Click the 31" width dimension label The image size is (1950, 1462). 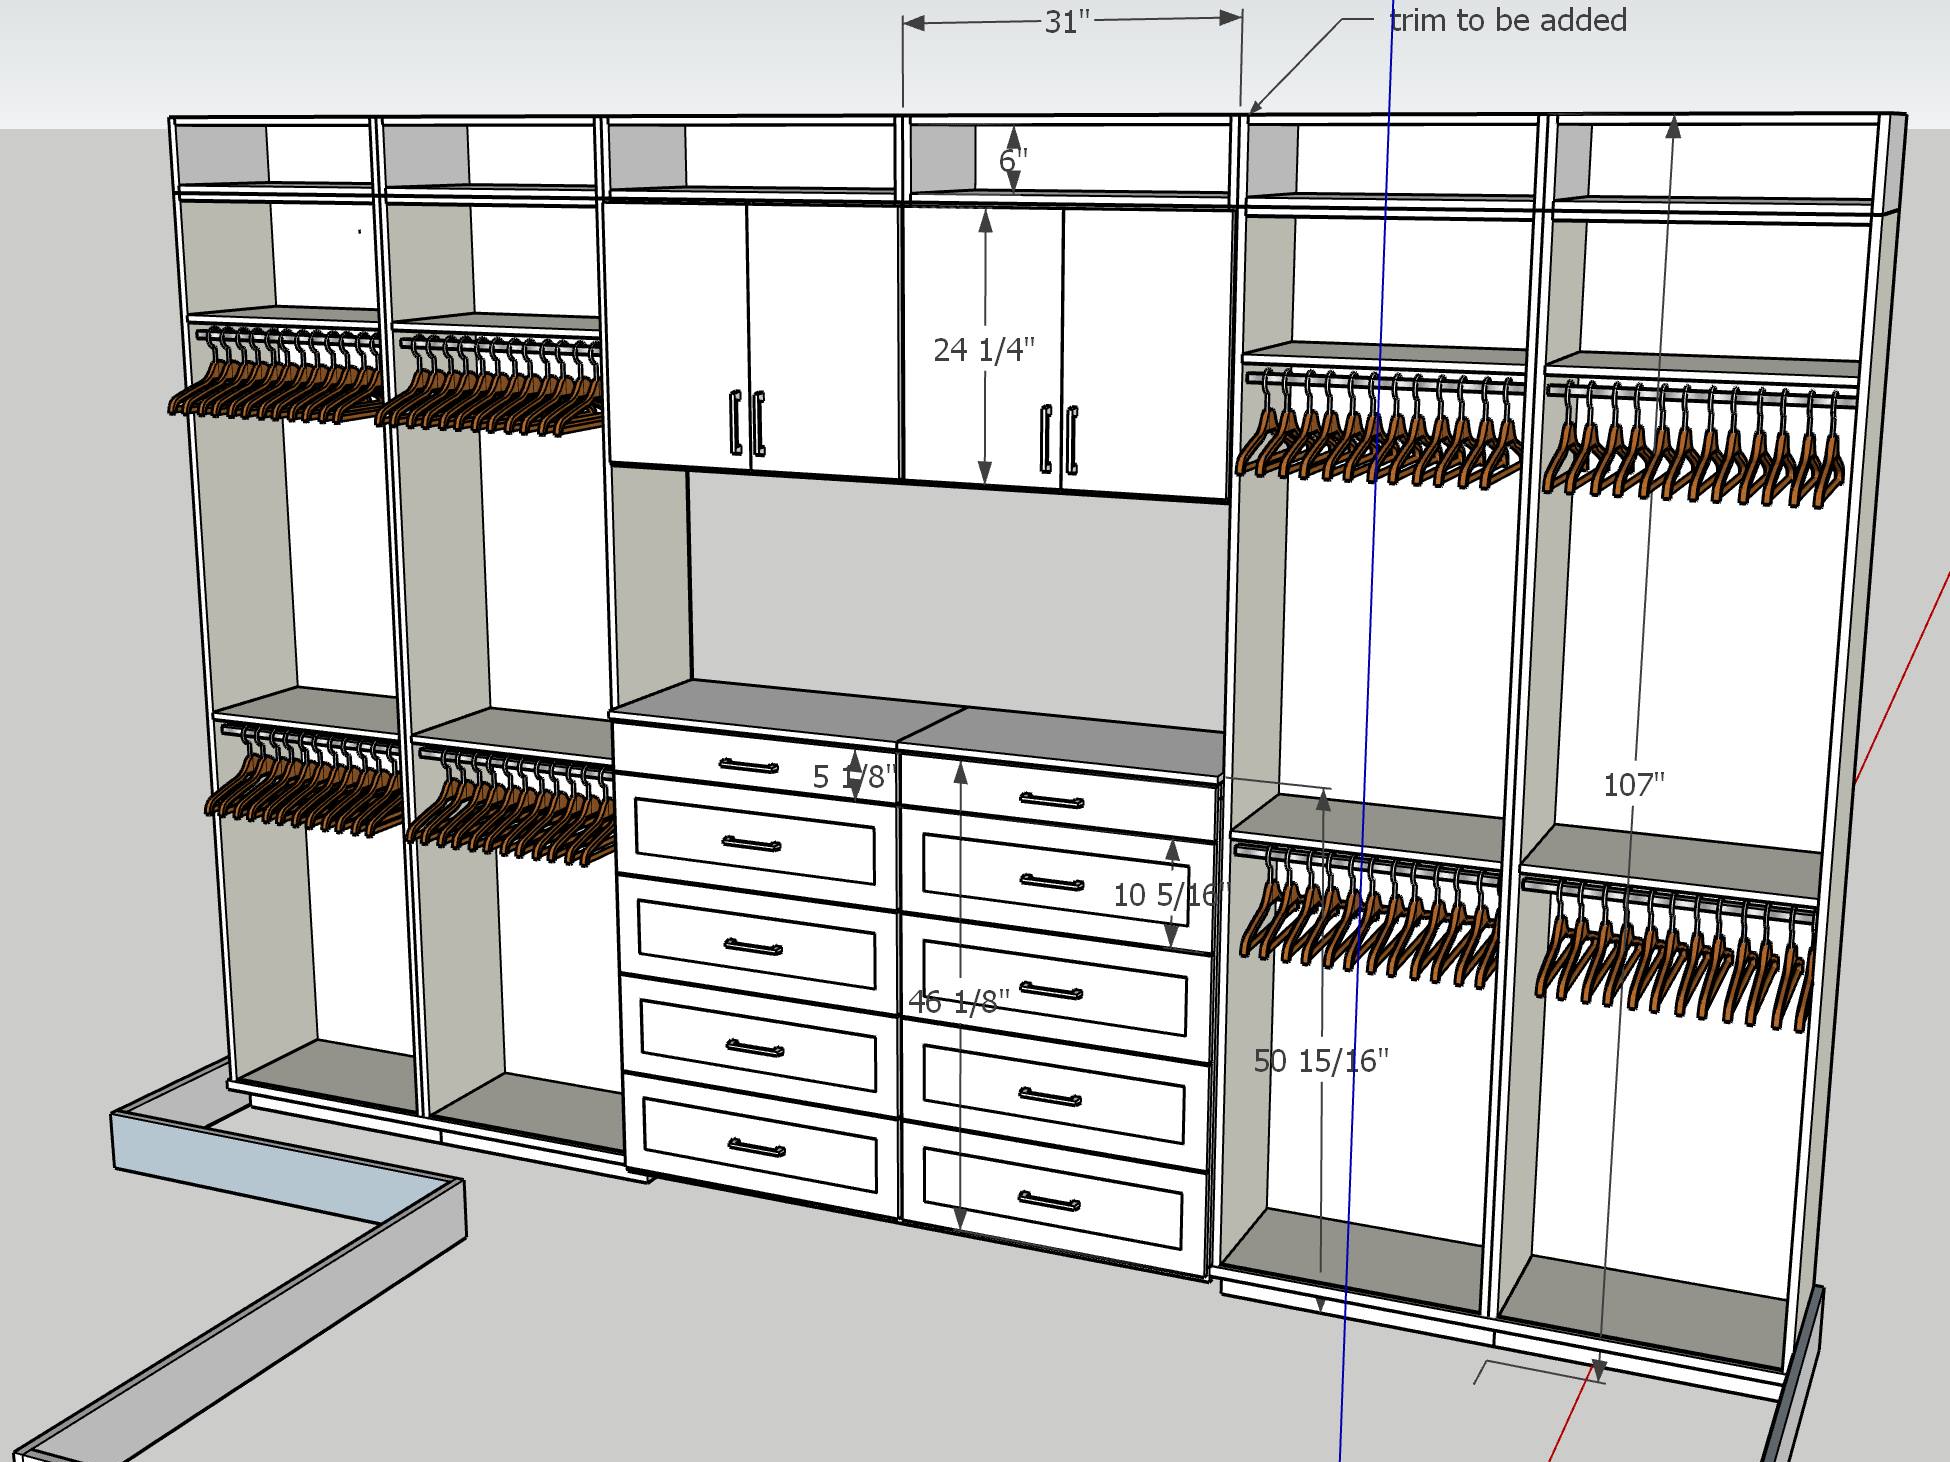pos(1065,22)
